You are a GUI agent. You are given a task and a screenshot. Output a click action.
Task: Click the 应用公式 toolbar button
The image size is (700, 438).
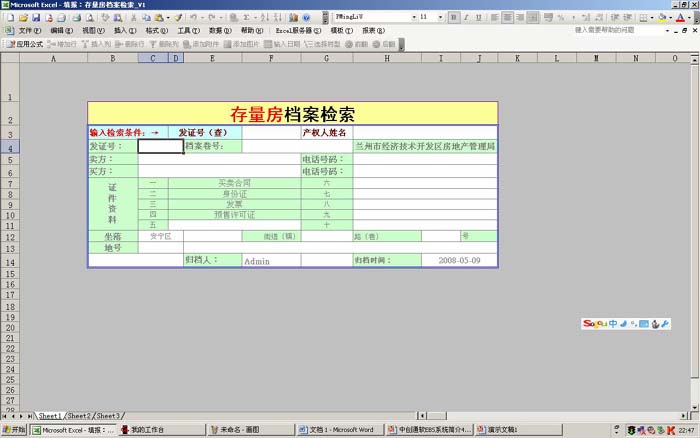click(x=26, y=44)
